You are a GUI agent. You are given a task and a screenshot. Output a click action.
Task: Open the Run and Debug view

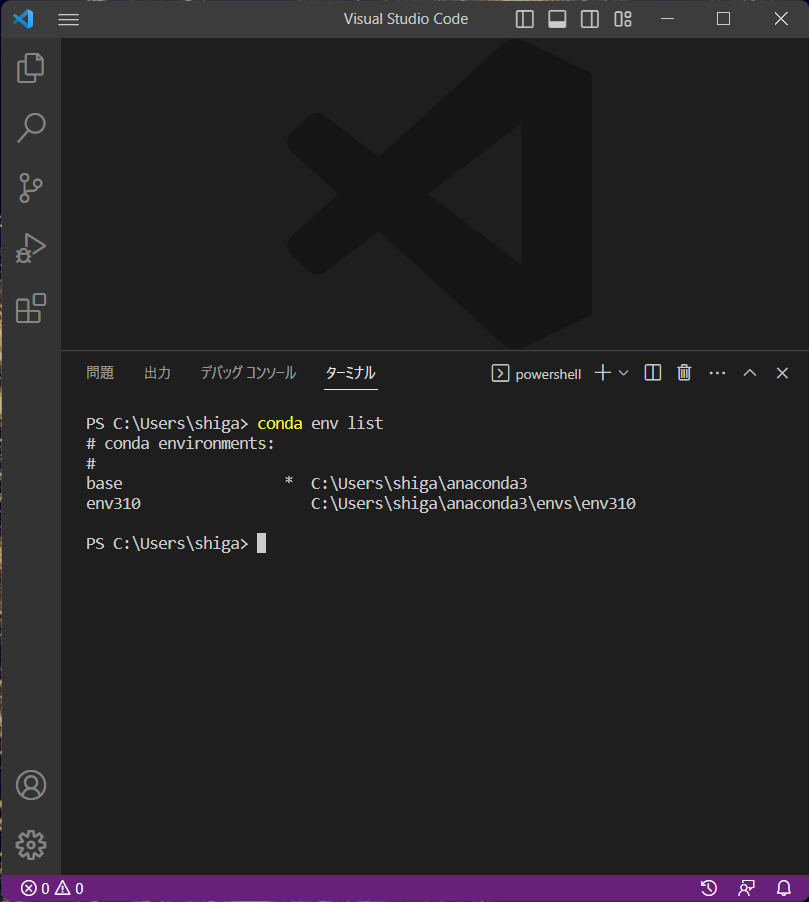(30, 248)
